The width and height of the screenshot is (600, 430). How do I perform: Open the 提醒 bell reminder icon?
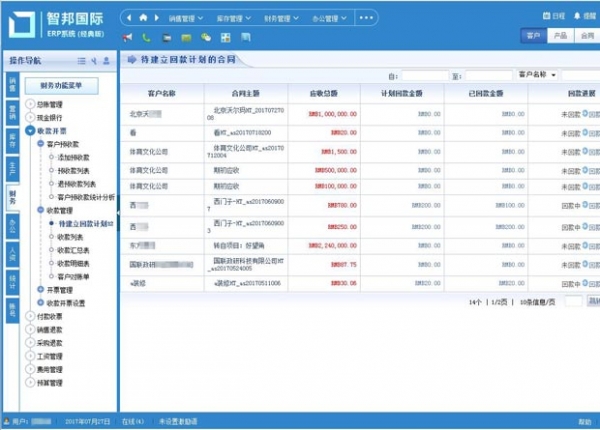point(577,16)
